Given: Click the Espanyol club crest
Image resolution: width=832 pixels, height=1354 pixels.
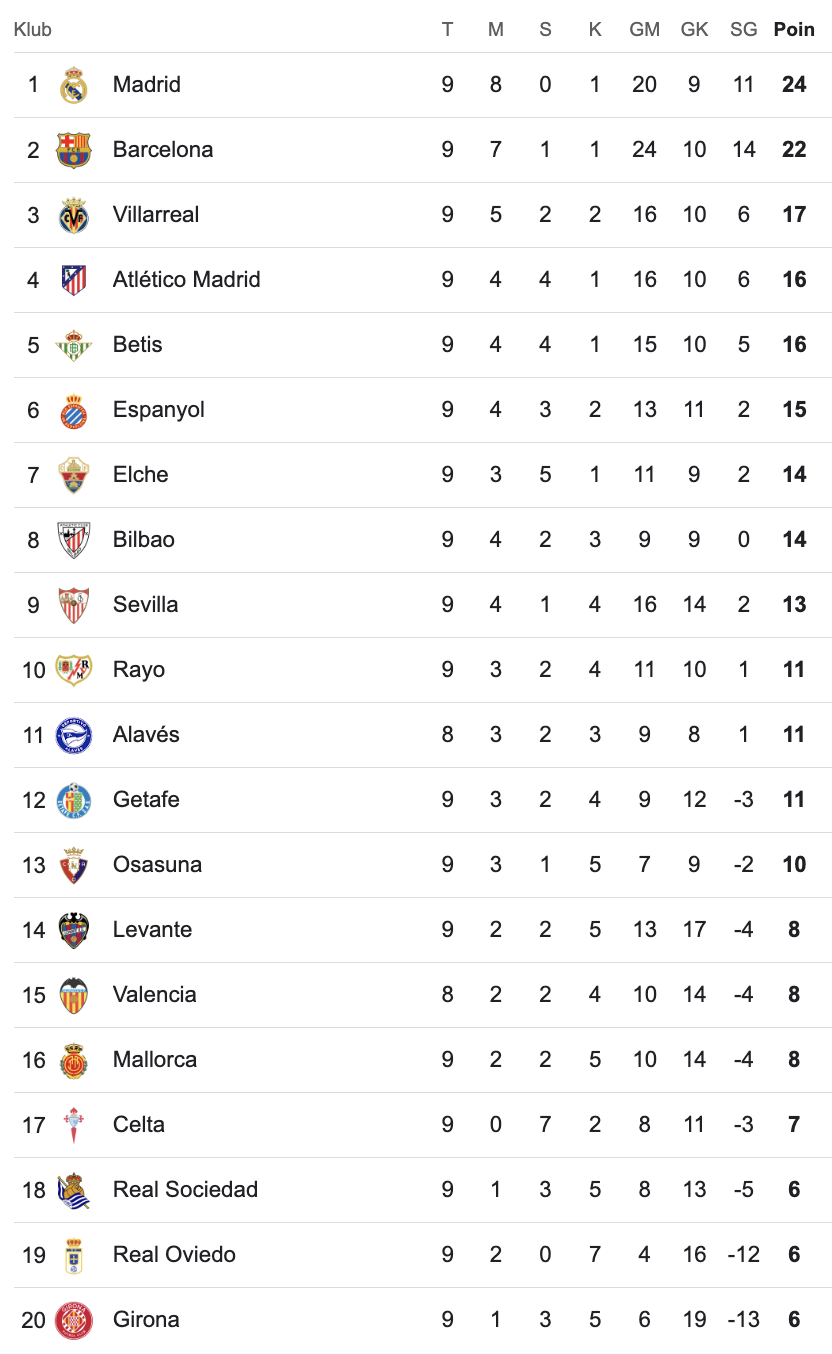Looking at the screenshot, I should 74,410.
